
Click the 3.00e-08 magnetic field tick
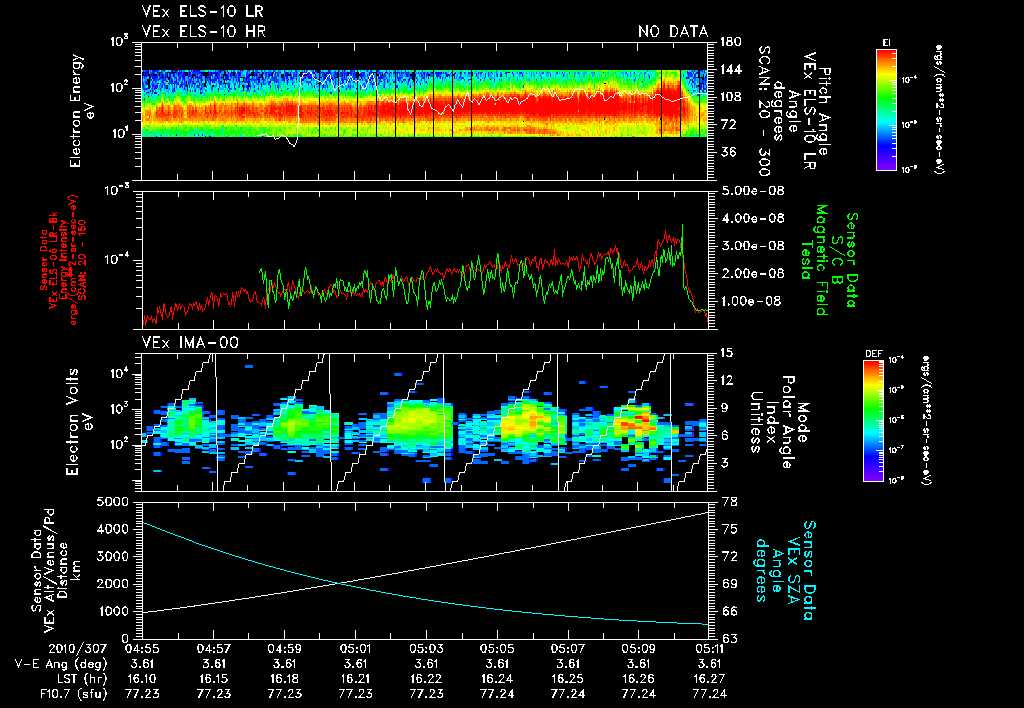(x=753, y=246)
